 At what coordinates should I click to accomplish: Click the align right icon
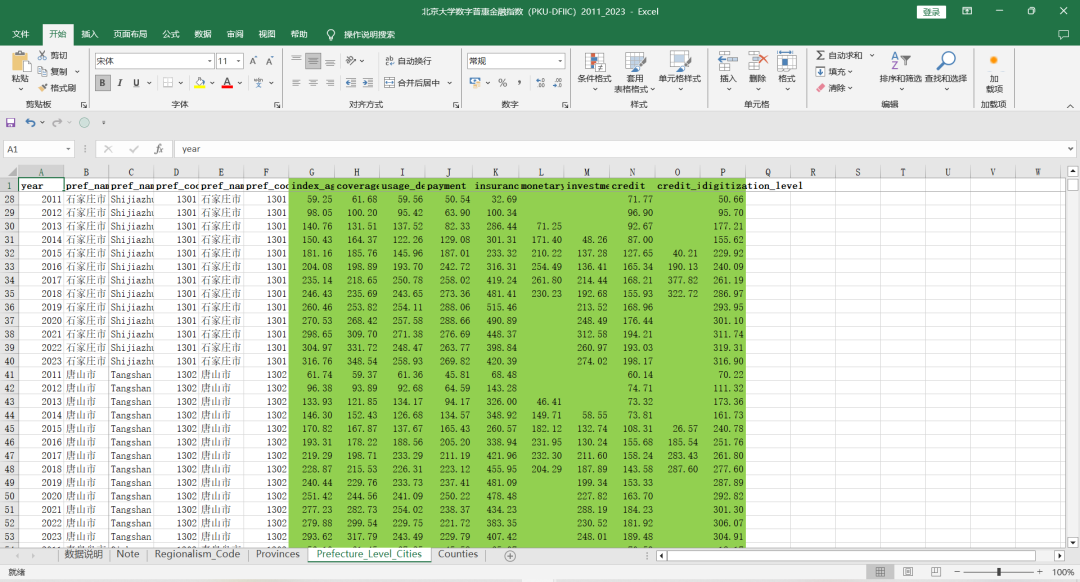pos(331,83)
